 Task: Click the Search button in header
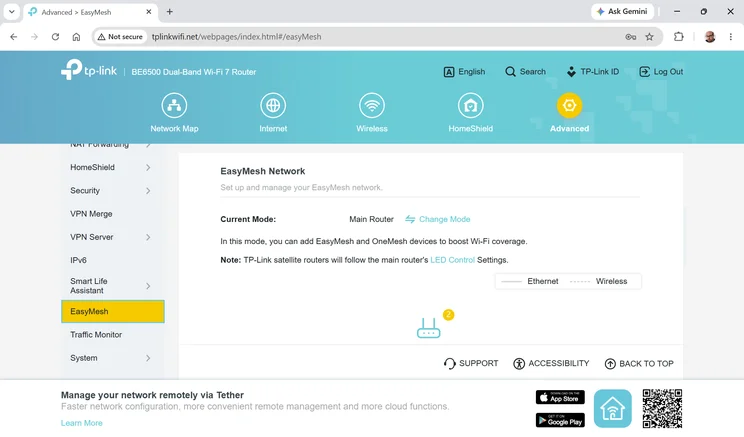tap(525, 72)
